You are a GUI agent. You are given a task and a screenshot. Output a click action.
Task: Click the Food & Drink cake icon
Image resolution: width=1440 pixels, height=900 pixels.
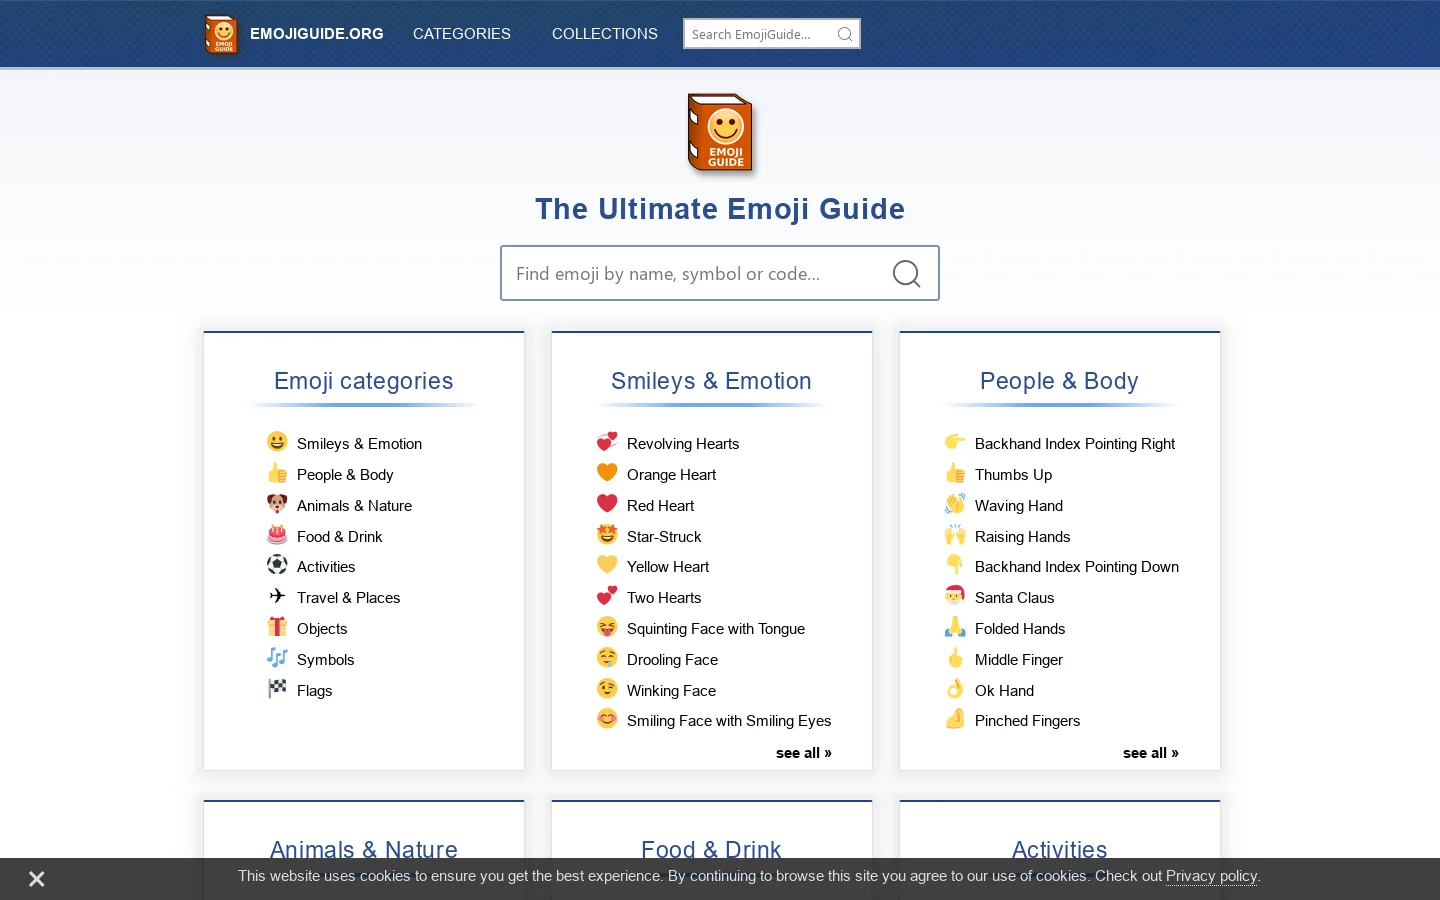click(x=277, y=535)
